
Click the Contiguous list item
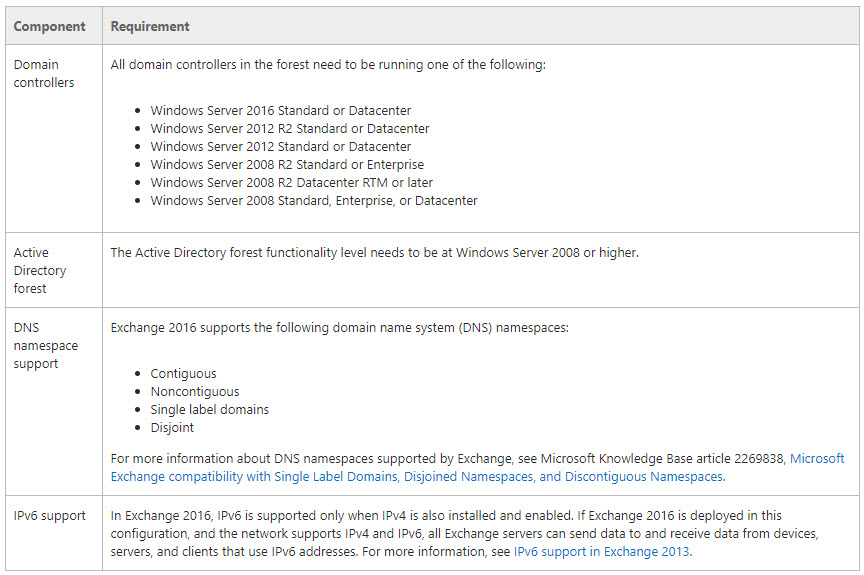(x=183, y=373)
